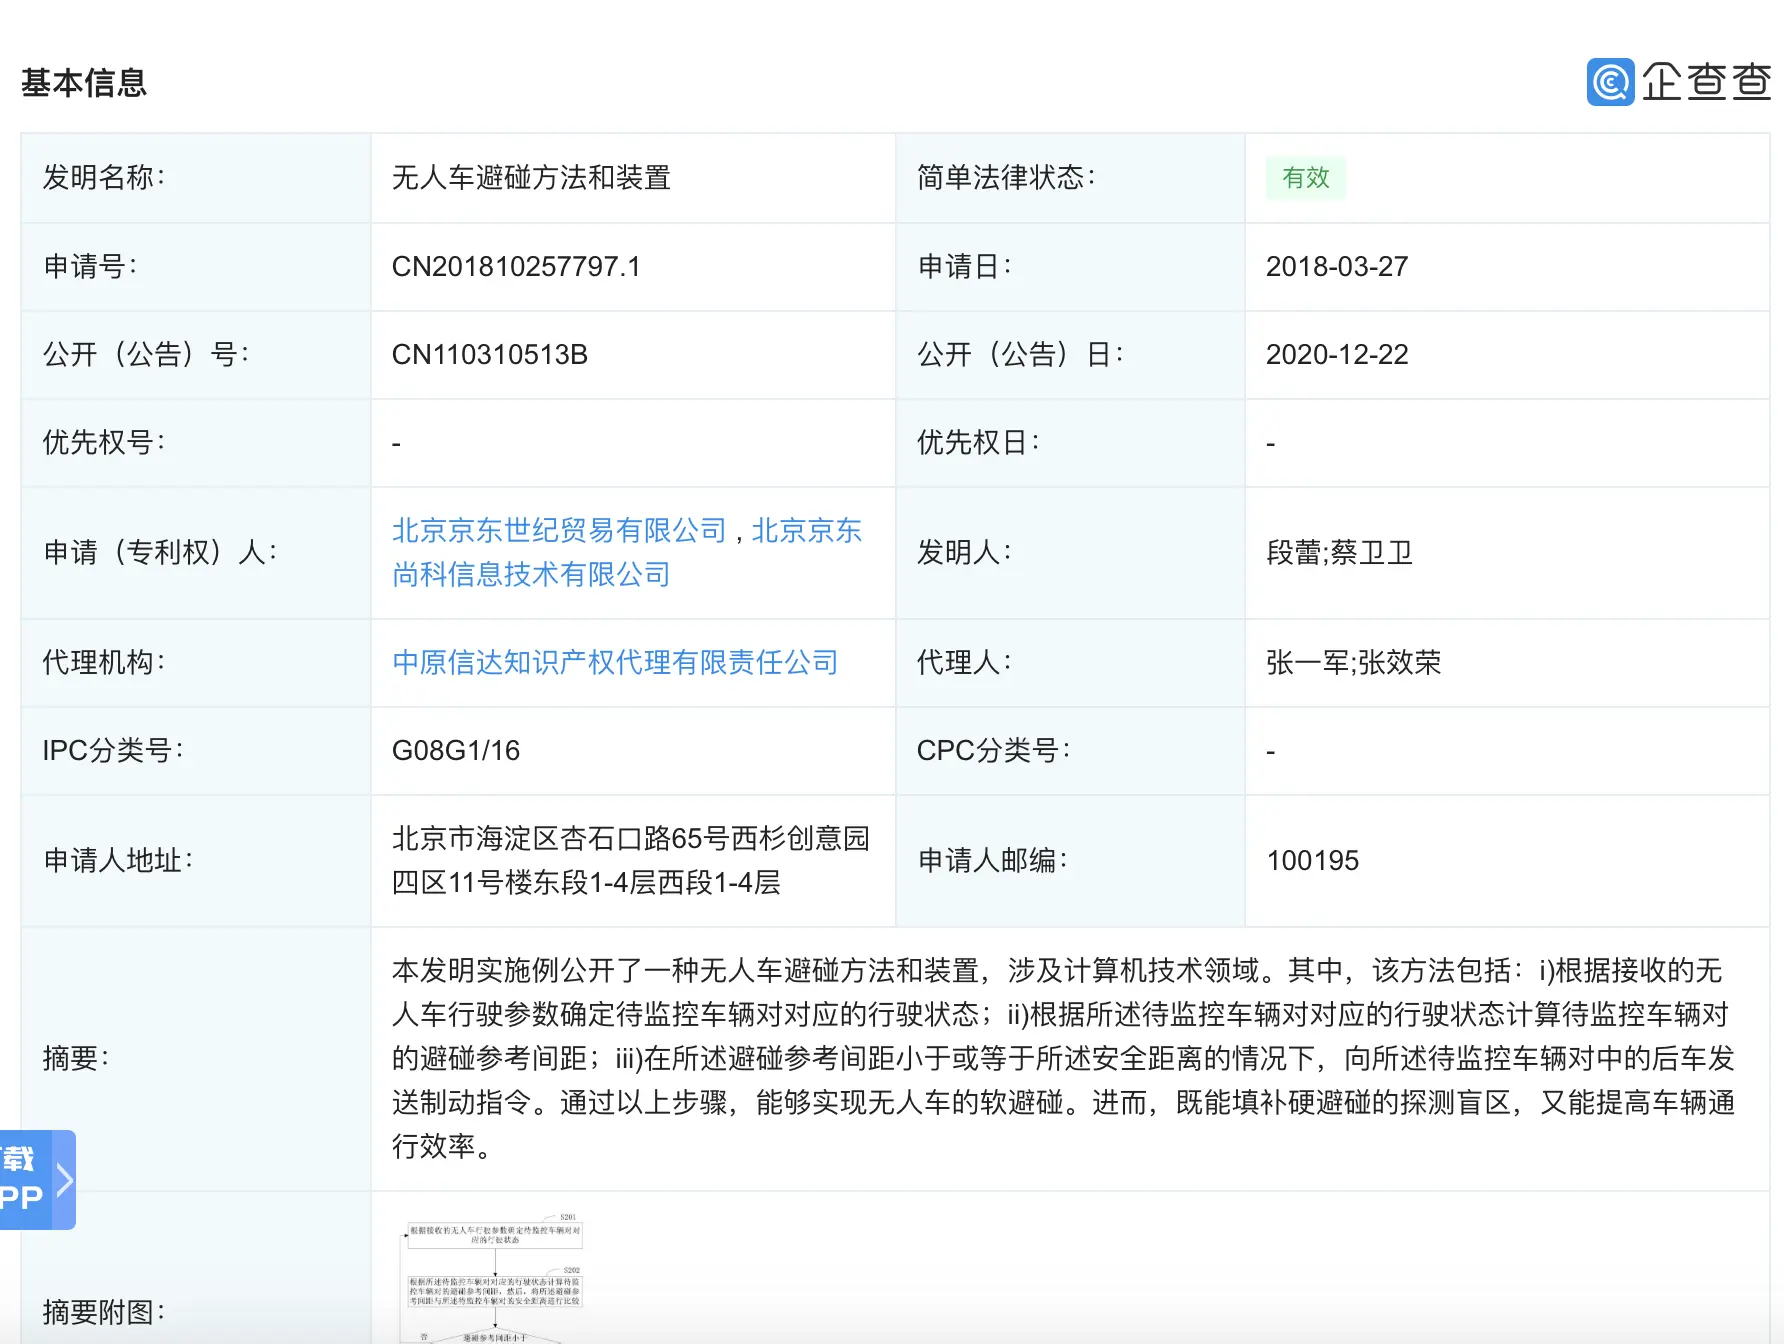Click the IPC分类号 field label
Screen dimensions: 1784x1344
[113, 751]
